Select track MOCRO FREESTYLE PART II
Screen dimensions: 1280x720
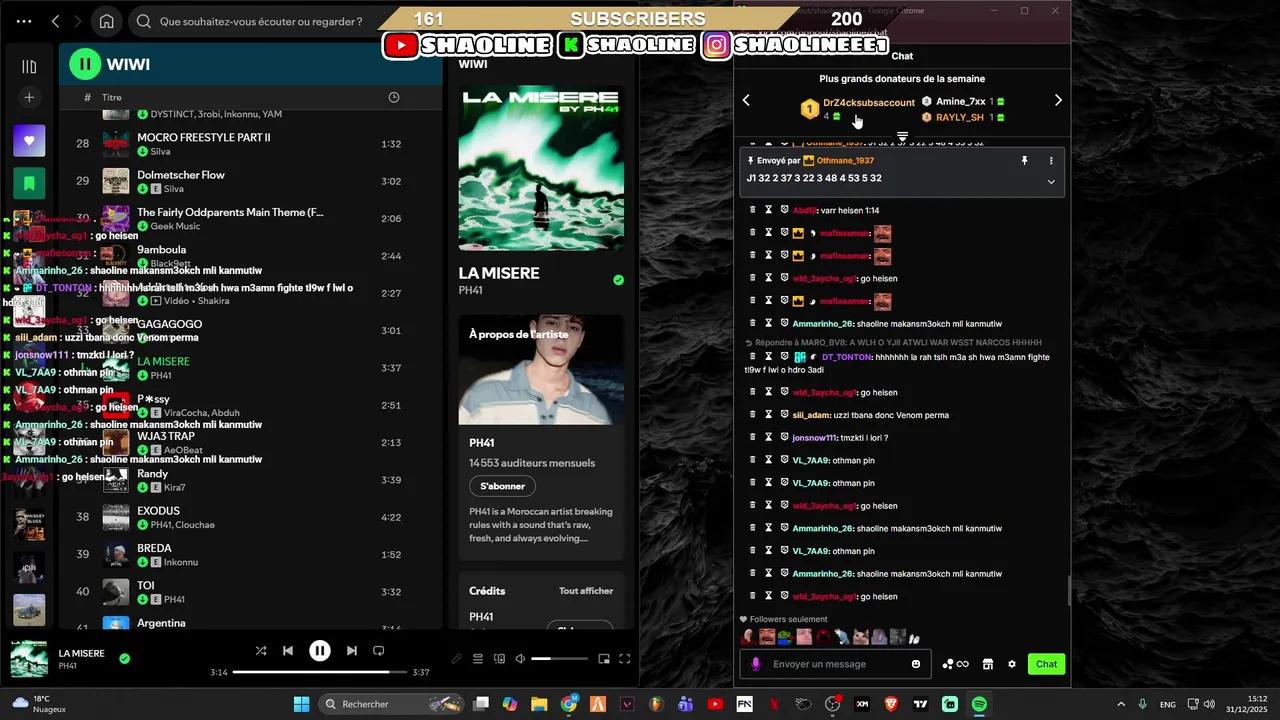(250, 144)
